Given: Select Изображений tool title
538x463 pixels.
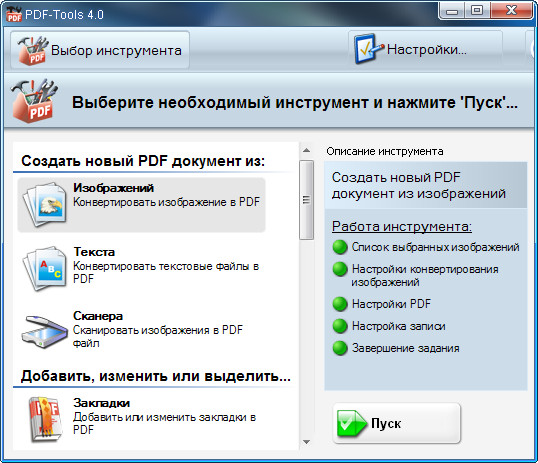Looking at the screenshot, I should coord(114,188).
